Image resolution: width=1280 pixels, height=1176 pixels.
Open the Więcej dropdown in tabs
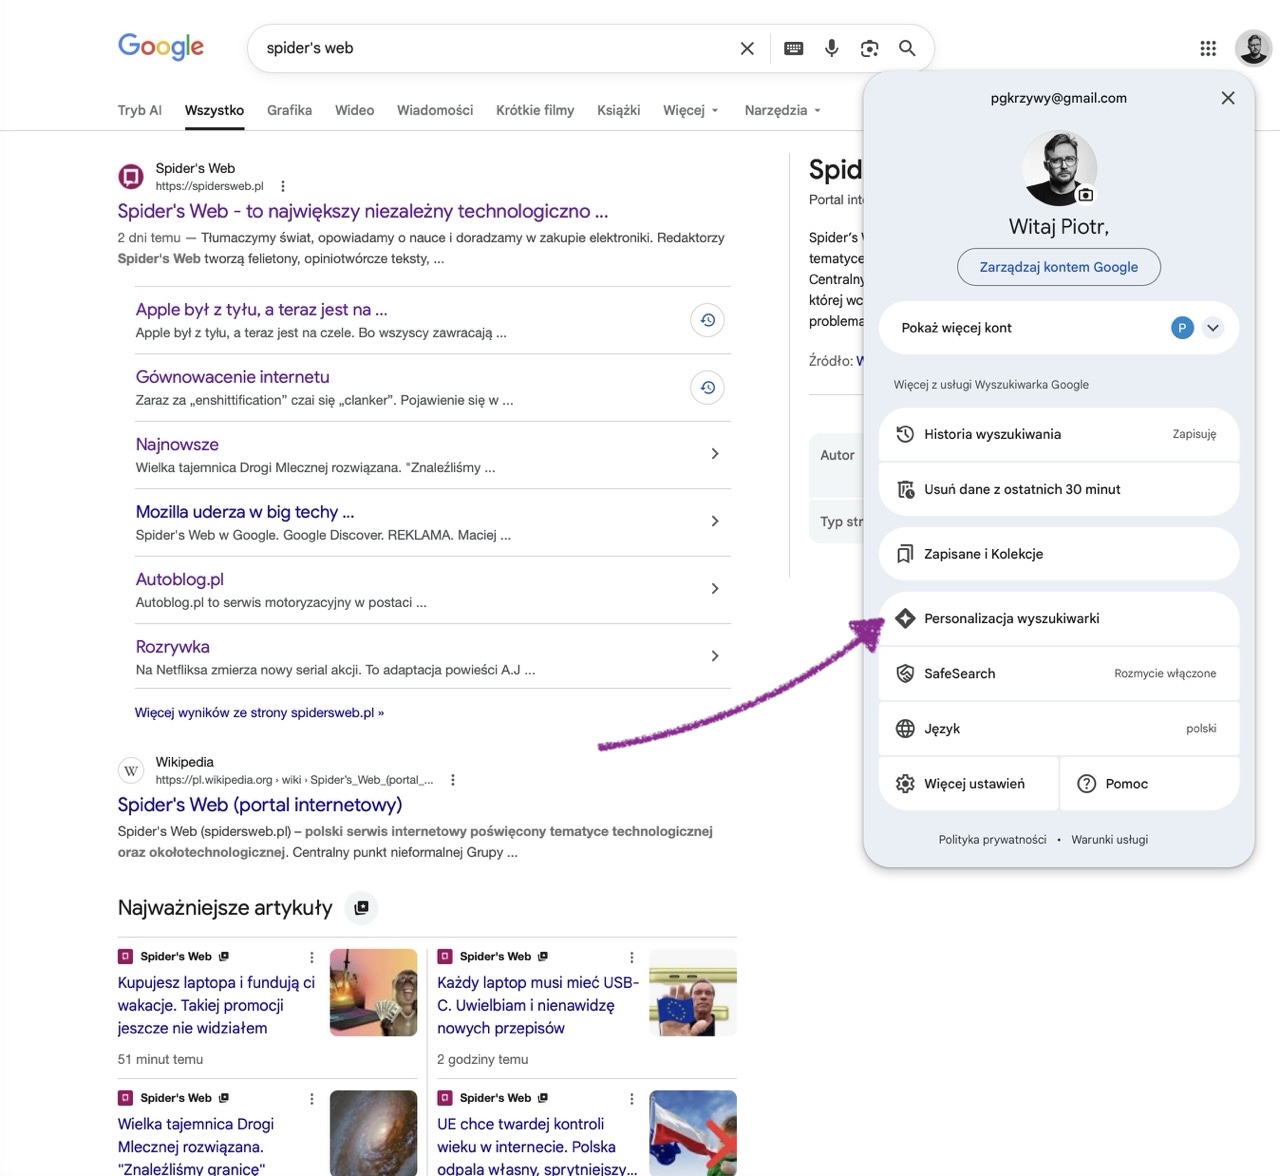(690, 110)
